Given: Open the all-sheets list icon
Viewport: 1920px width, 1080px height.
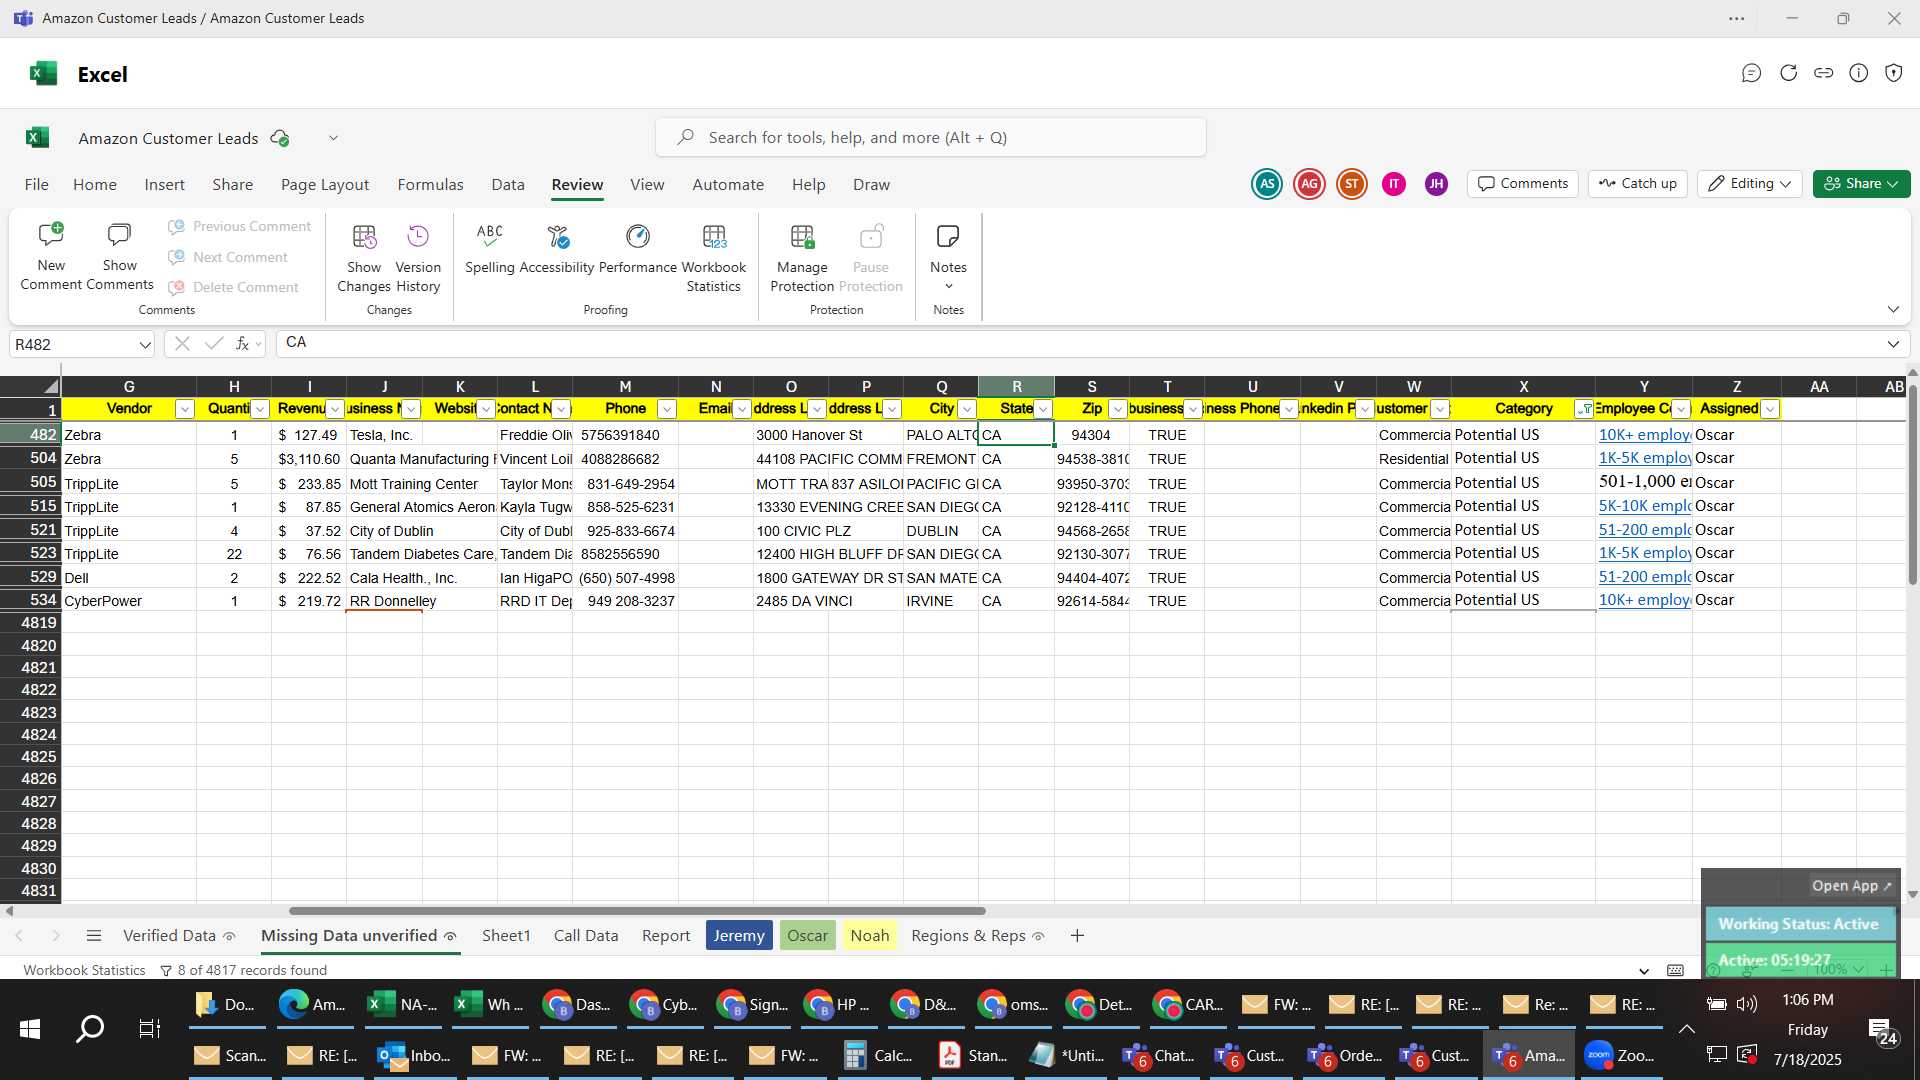Looking at the screenshot, I should click(94, 936).
